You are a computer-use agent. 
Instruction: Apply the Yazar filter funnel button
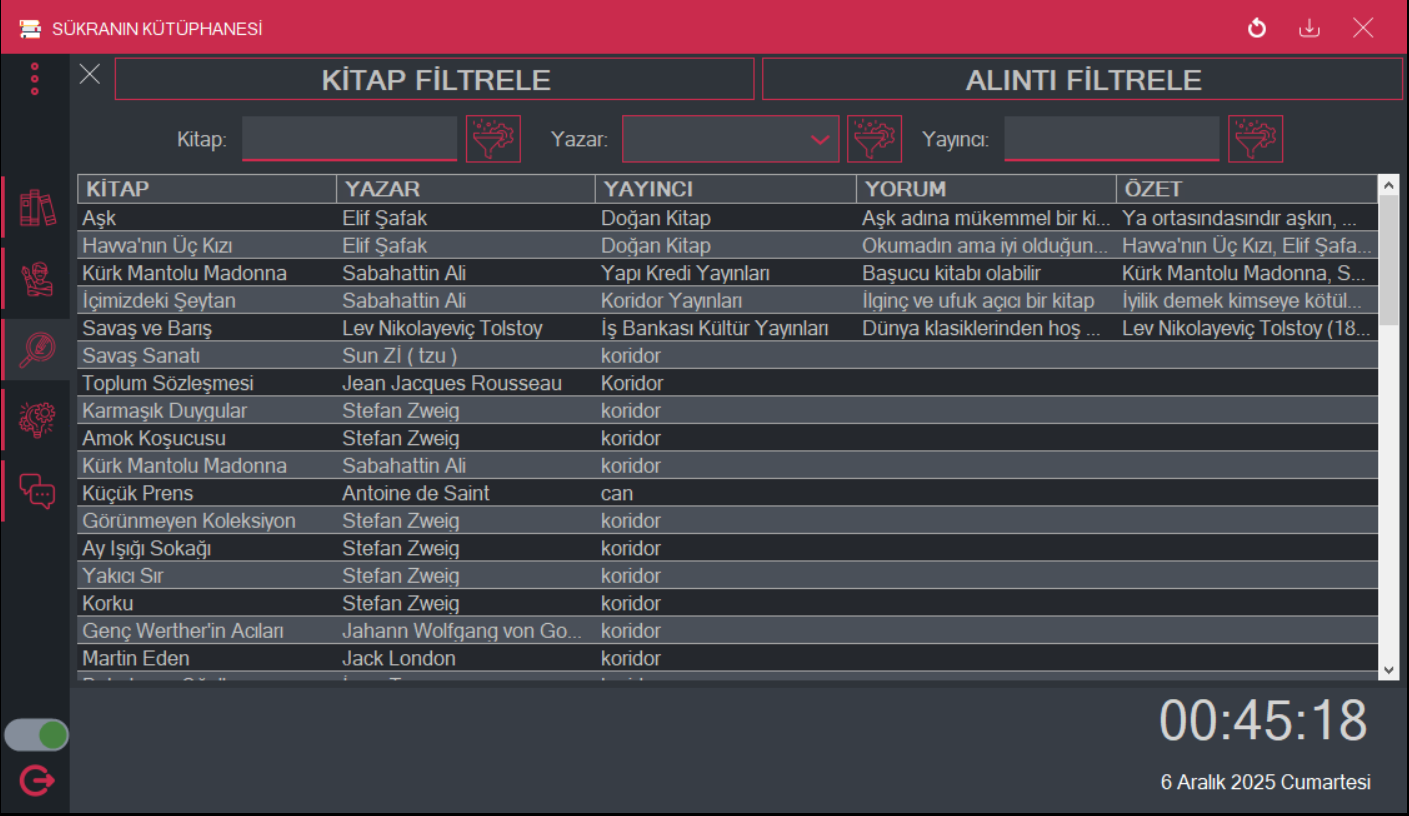tap(874, 138)
